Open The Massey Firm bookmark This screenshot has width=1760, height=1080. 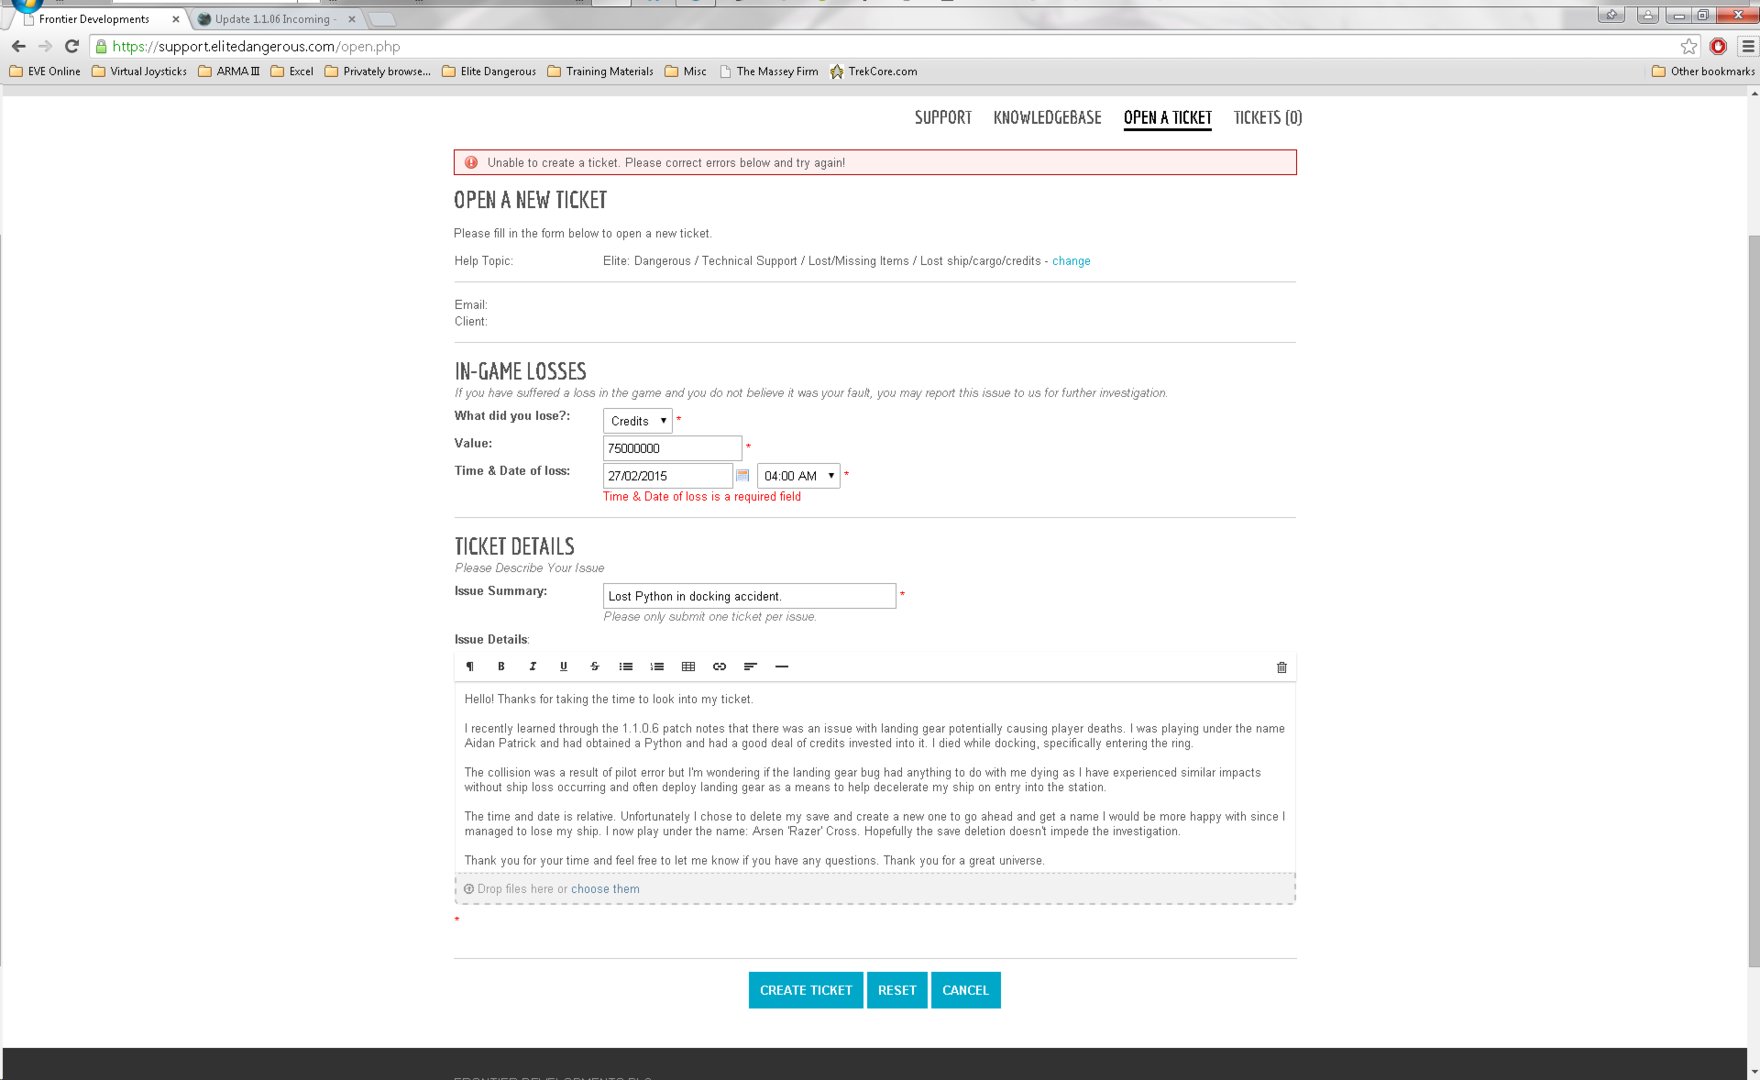pos(768,72)
